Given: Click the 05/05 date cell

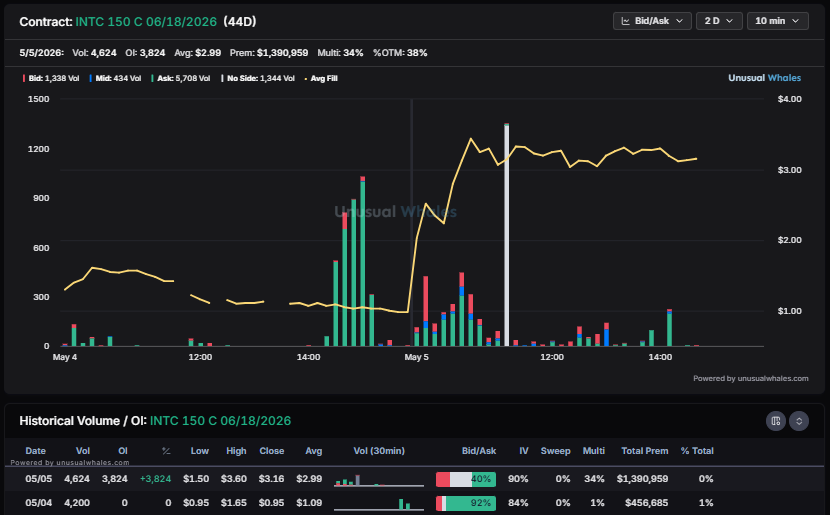Looking at the screenshot, I should pyautogui.click(x=39, y=479).
